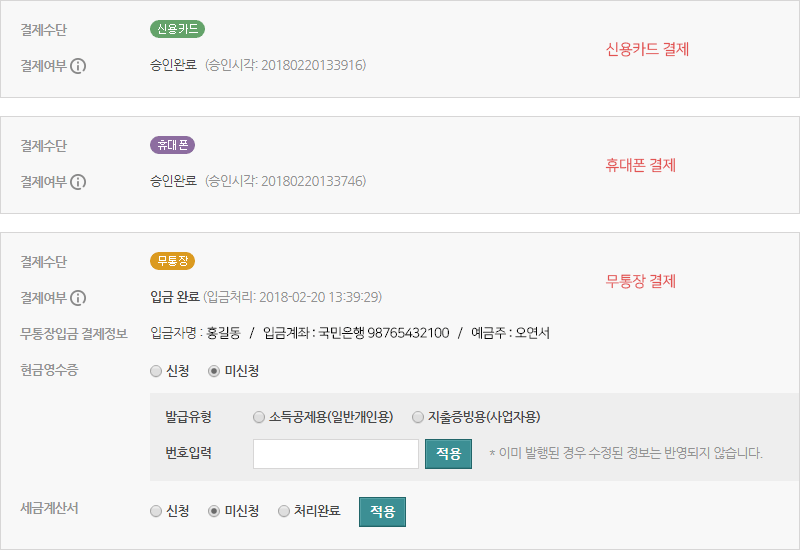
Task: Select 신청 radio for 현금영수증
Action: (156, 371)
